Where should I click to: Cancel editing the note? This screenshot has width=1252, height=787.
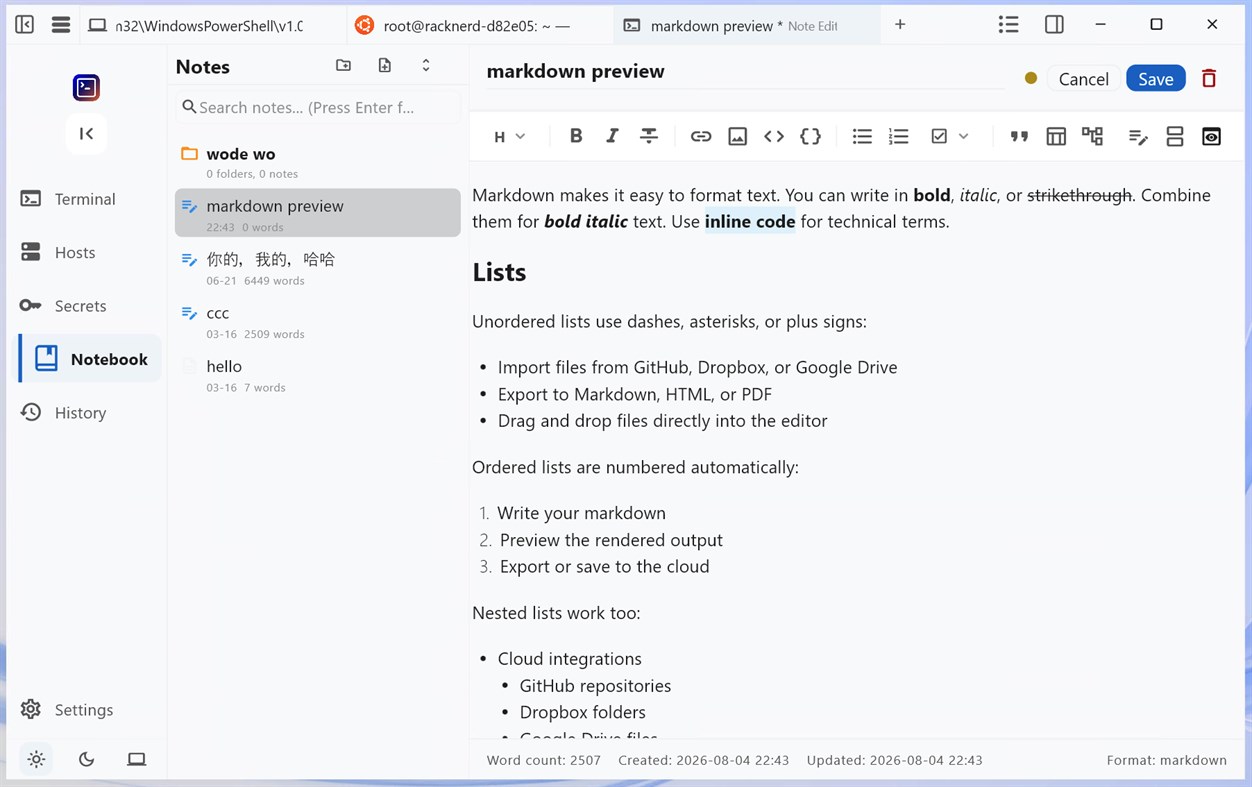click(x=1083, y=79)
